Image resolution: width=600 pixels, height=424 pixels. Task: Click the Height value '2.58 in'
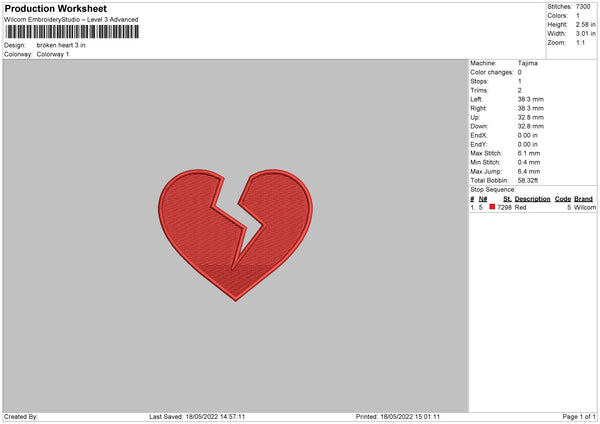(x=585, y=24)
